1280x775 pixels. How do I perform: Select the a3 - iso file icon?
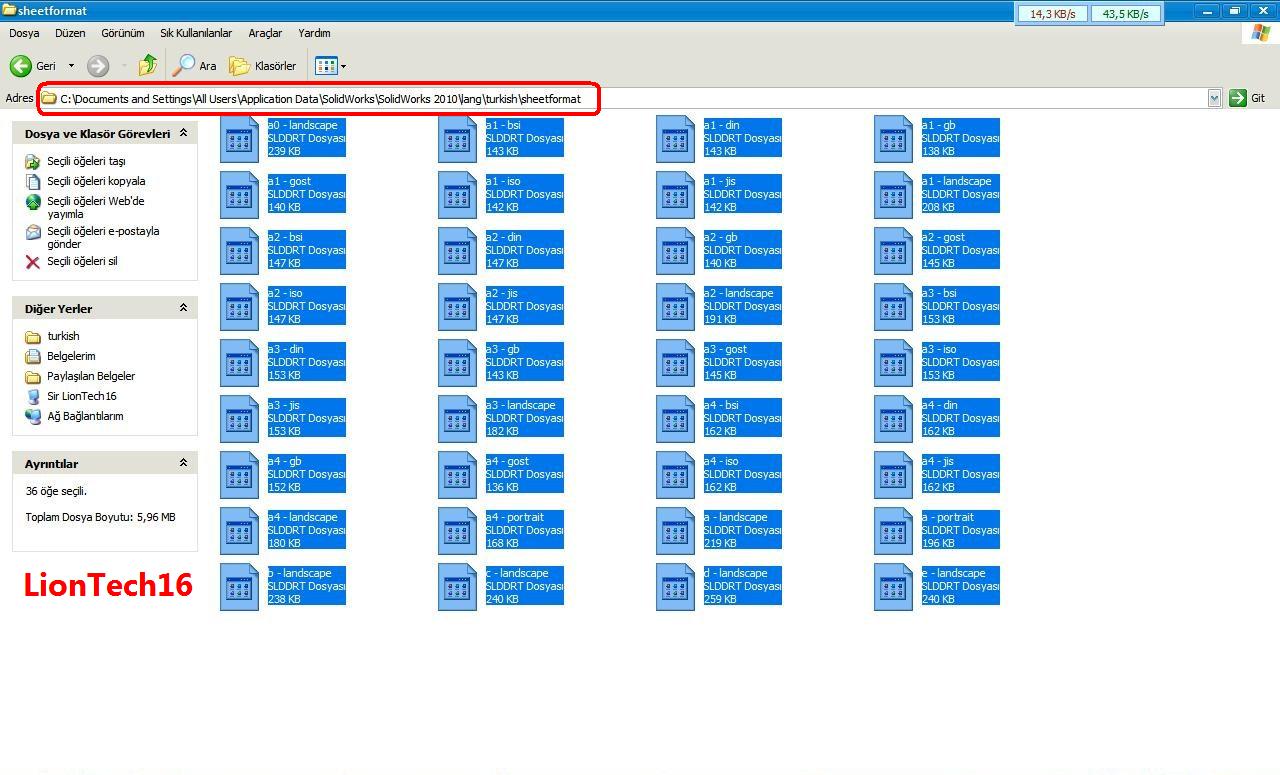[893, 363]
